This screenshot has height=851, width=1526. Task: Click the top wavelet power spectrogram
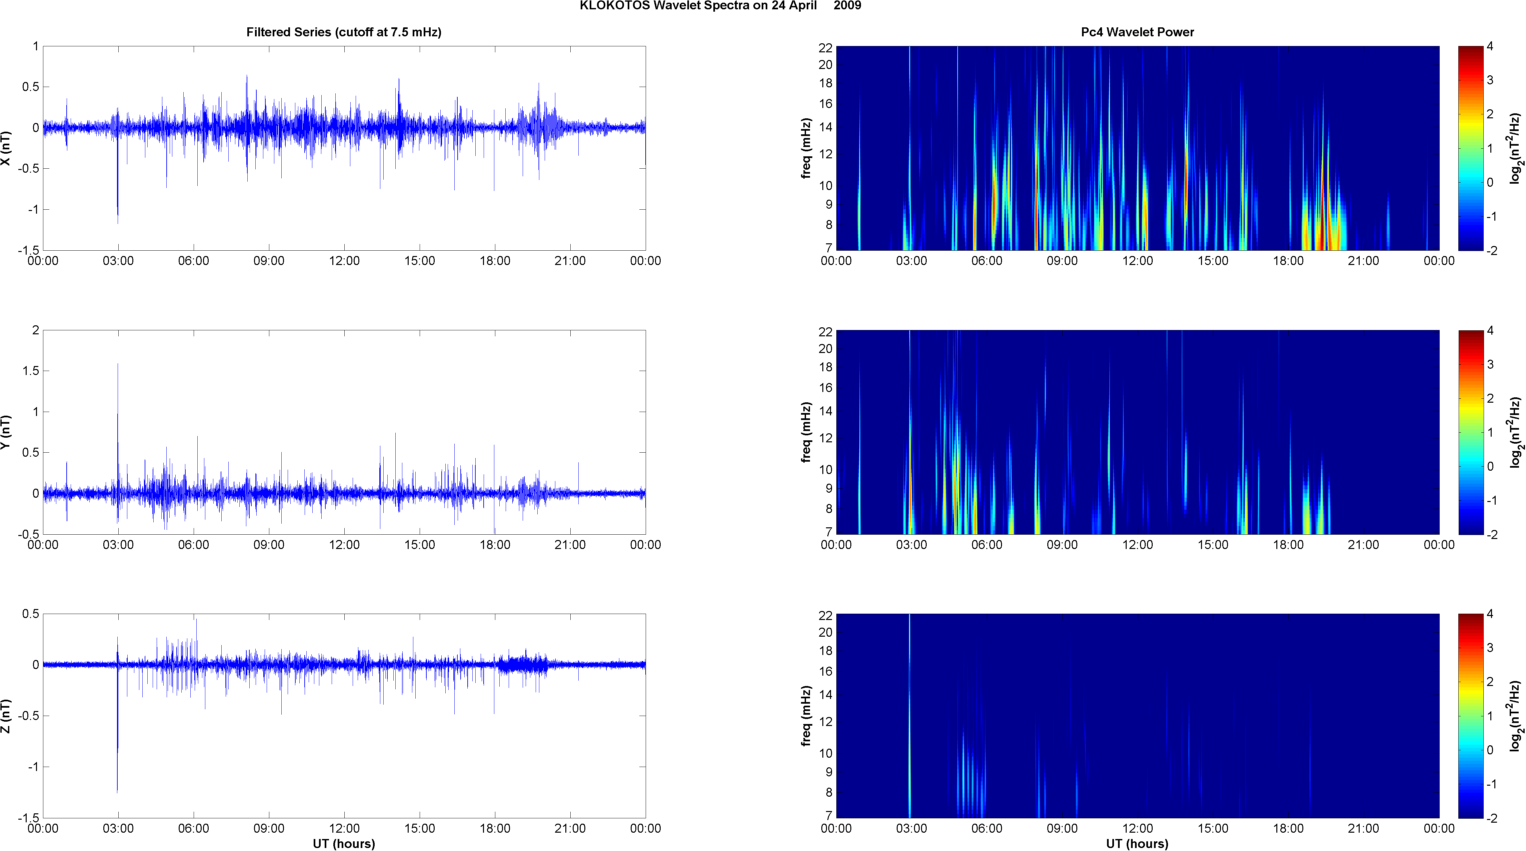point(1137,148)
